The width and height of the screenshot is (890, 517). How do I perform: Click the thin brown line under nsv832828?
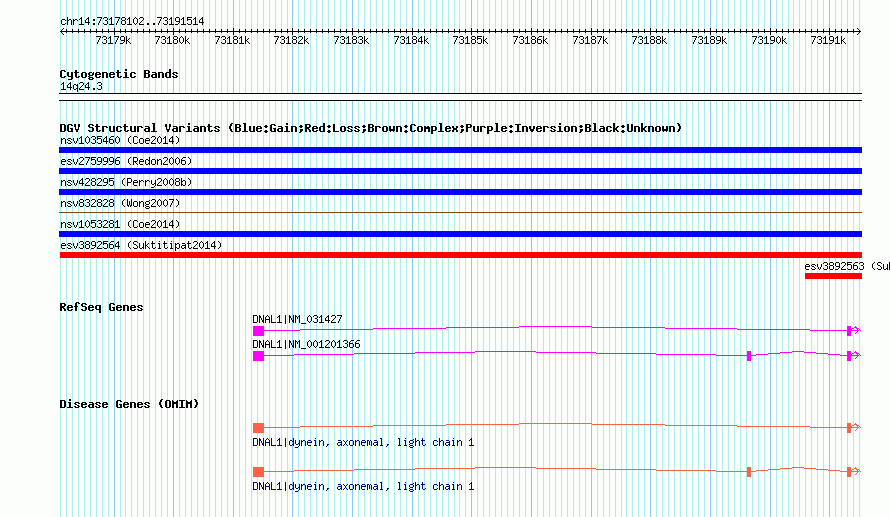pyautogui.click(x=460, y=213)
